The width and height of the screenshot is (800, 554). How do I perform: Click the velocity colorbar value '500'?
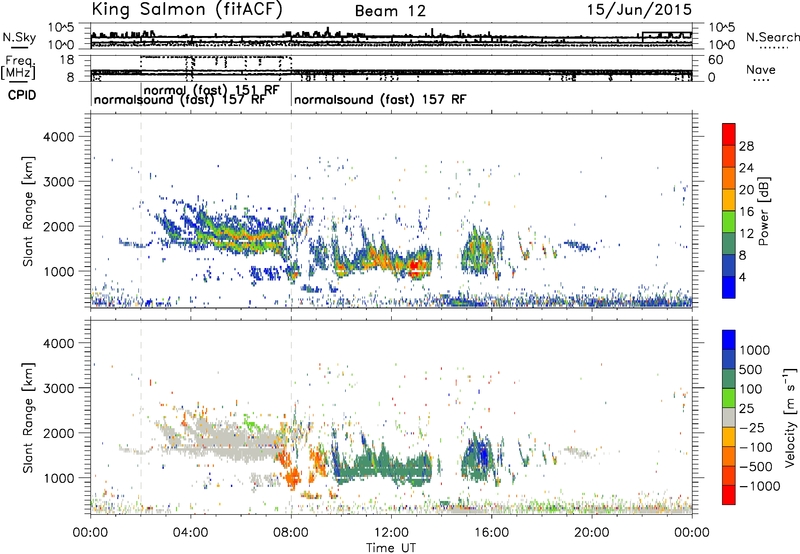pos(751,370)
